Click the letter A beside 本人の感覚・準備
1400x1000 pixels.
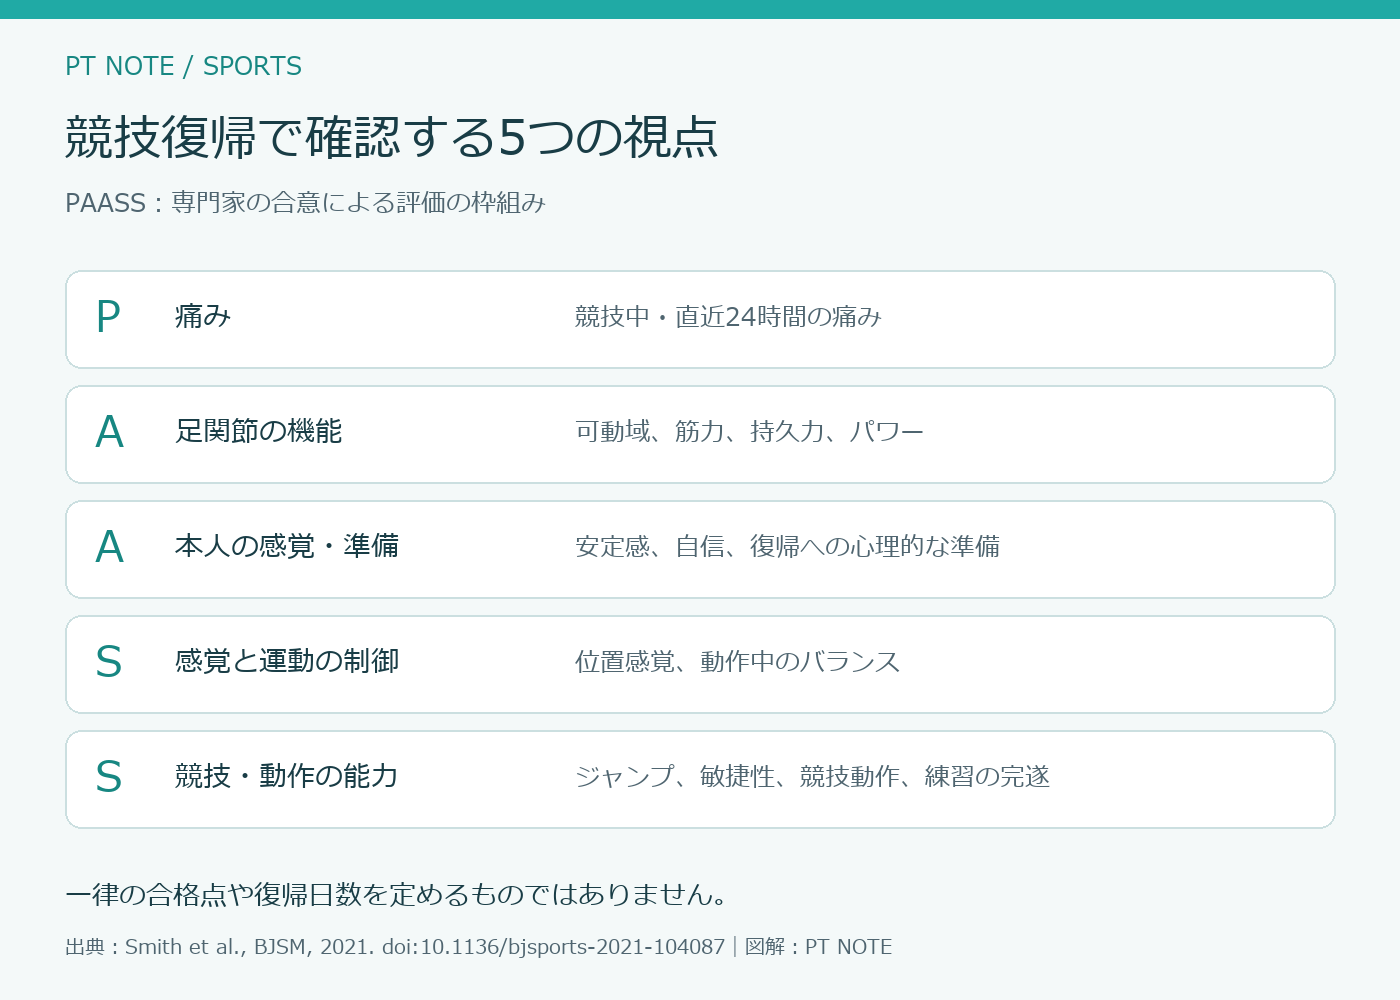click(x=109, y=547)
